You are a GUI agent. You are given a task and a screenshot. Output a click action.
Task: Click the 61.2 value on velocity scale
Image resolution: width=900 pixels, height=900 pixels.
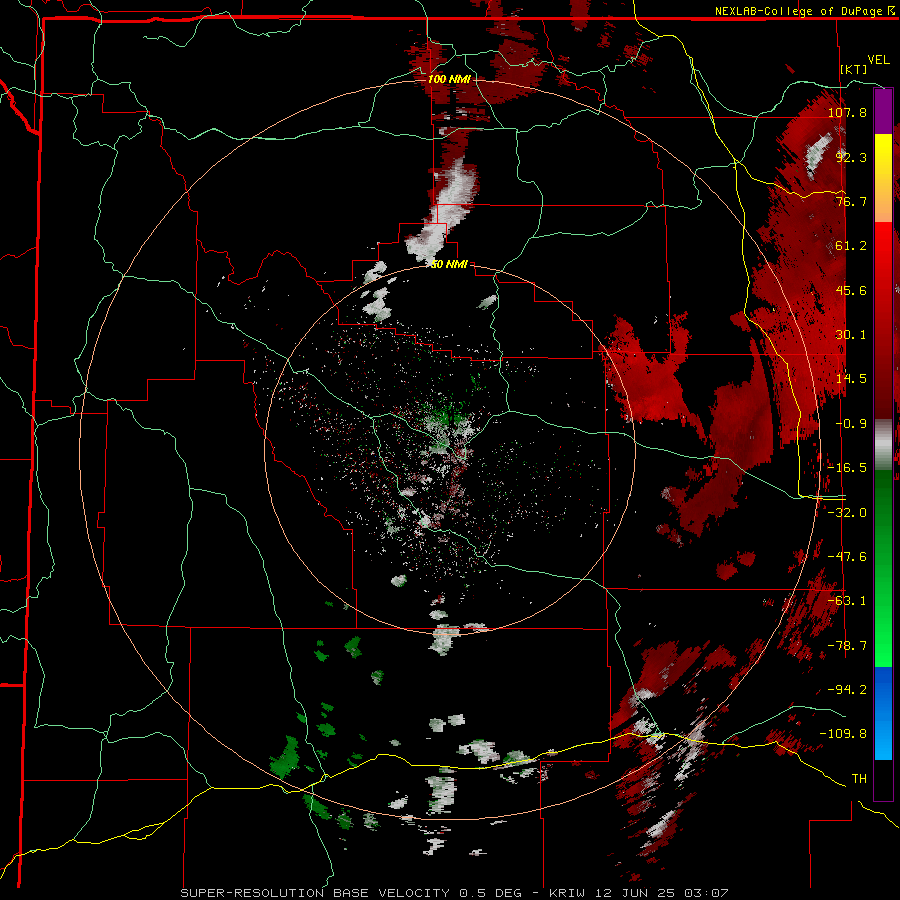(x=851, y=246)
